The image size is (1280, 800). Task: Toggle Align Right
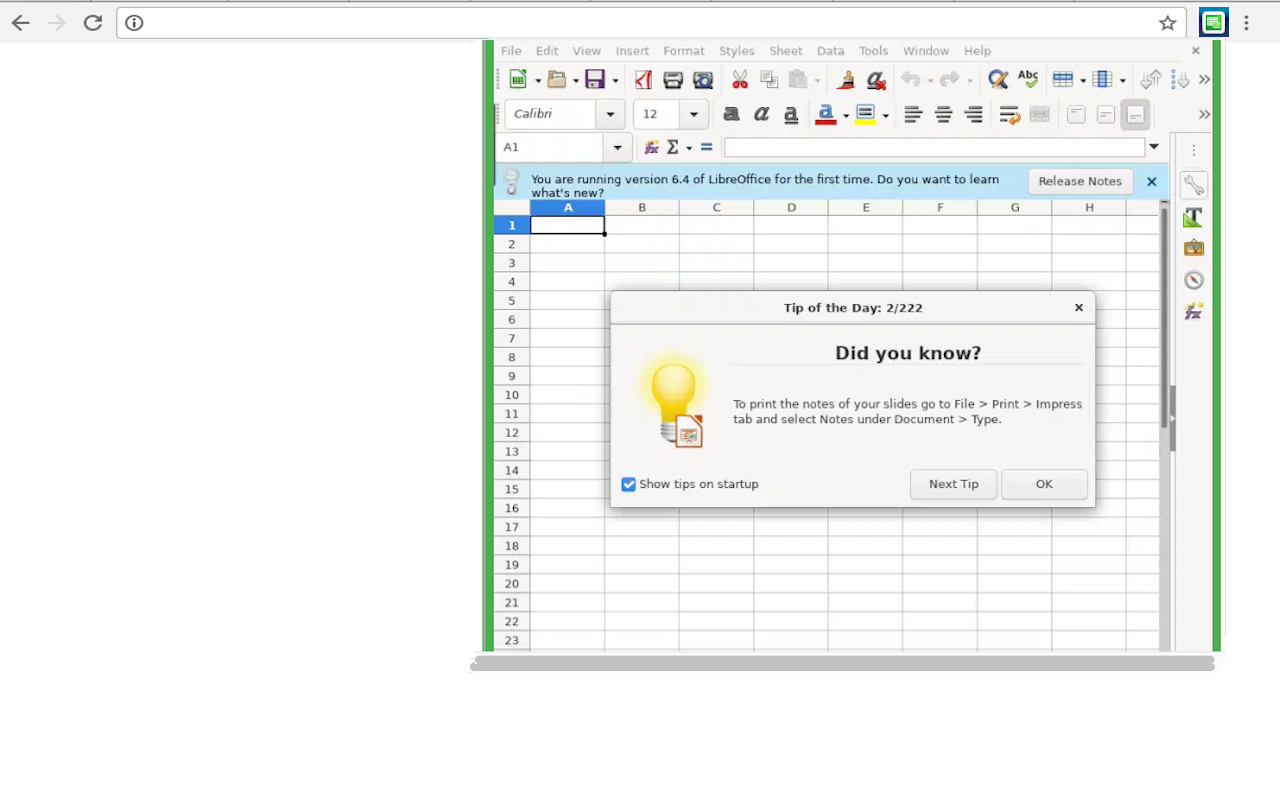[x=973, y=114]
